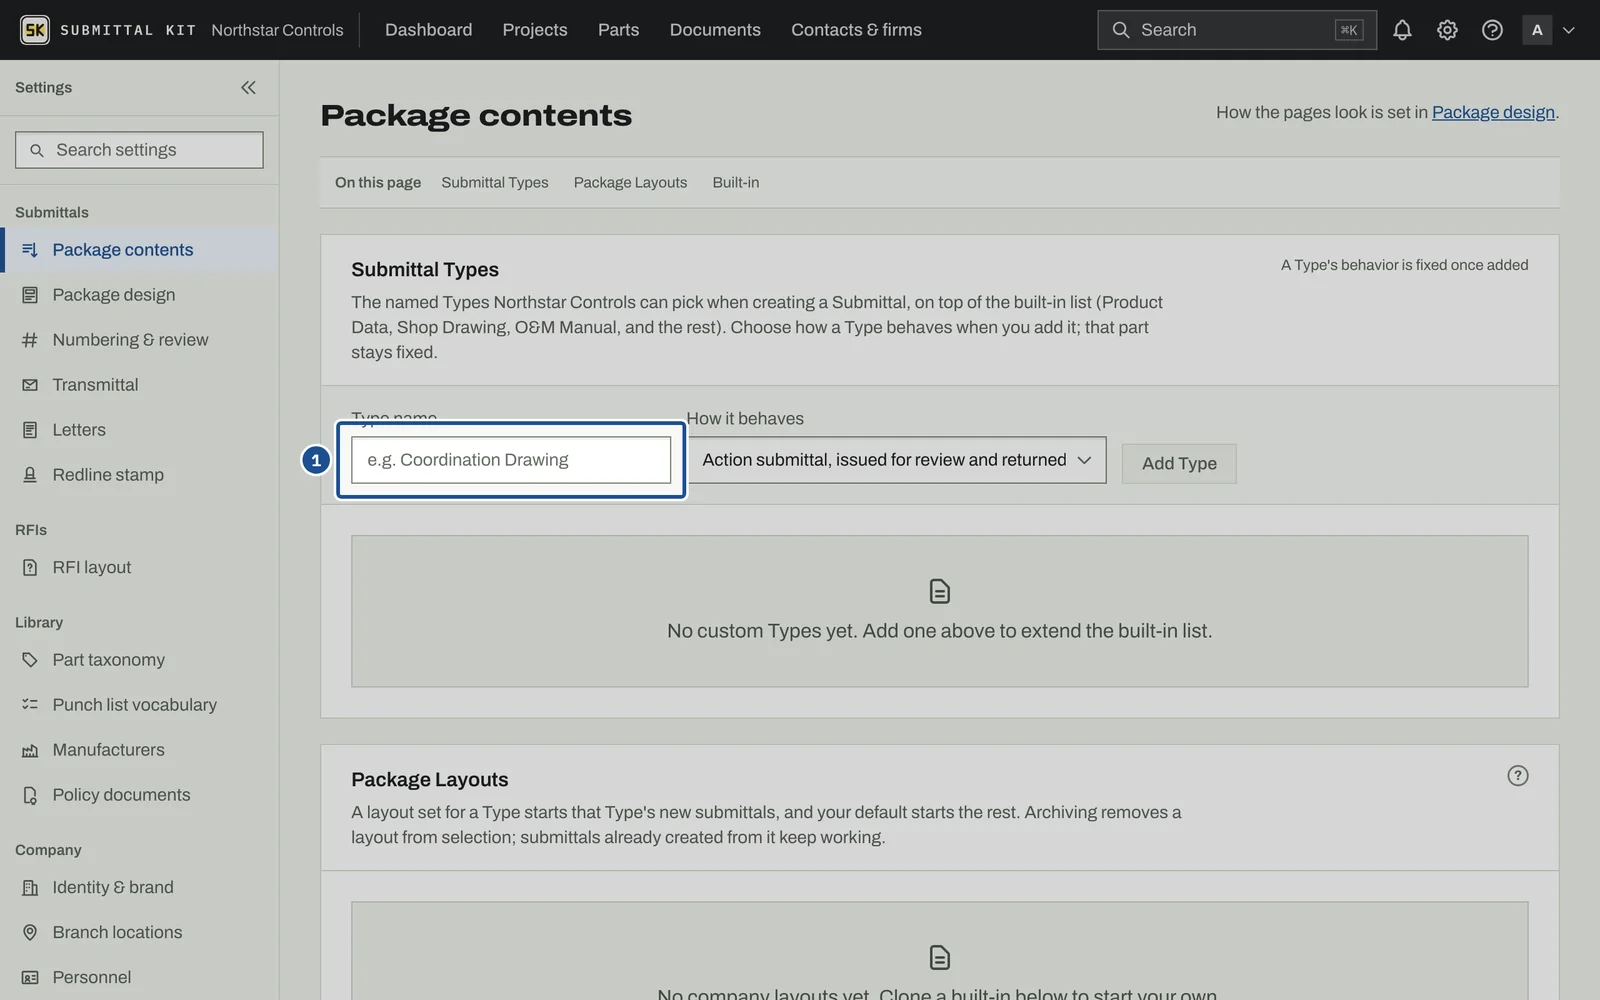
Task: Click the Numbering & review hash icon
Action: (30, 340)
